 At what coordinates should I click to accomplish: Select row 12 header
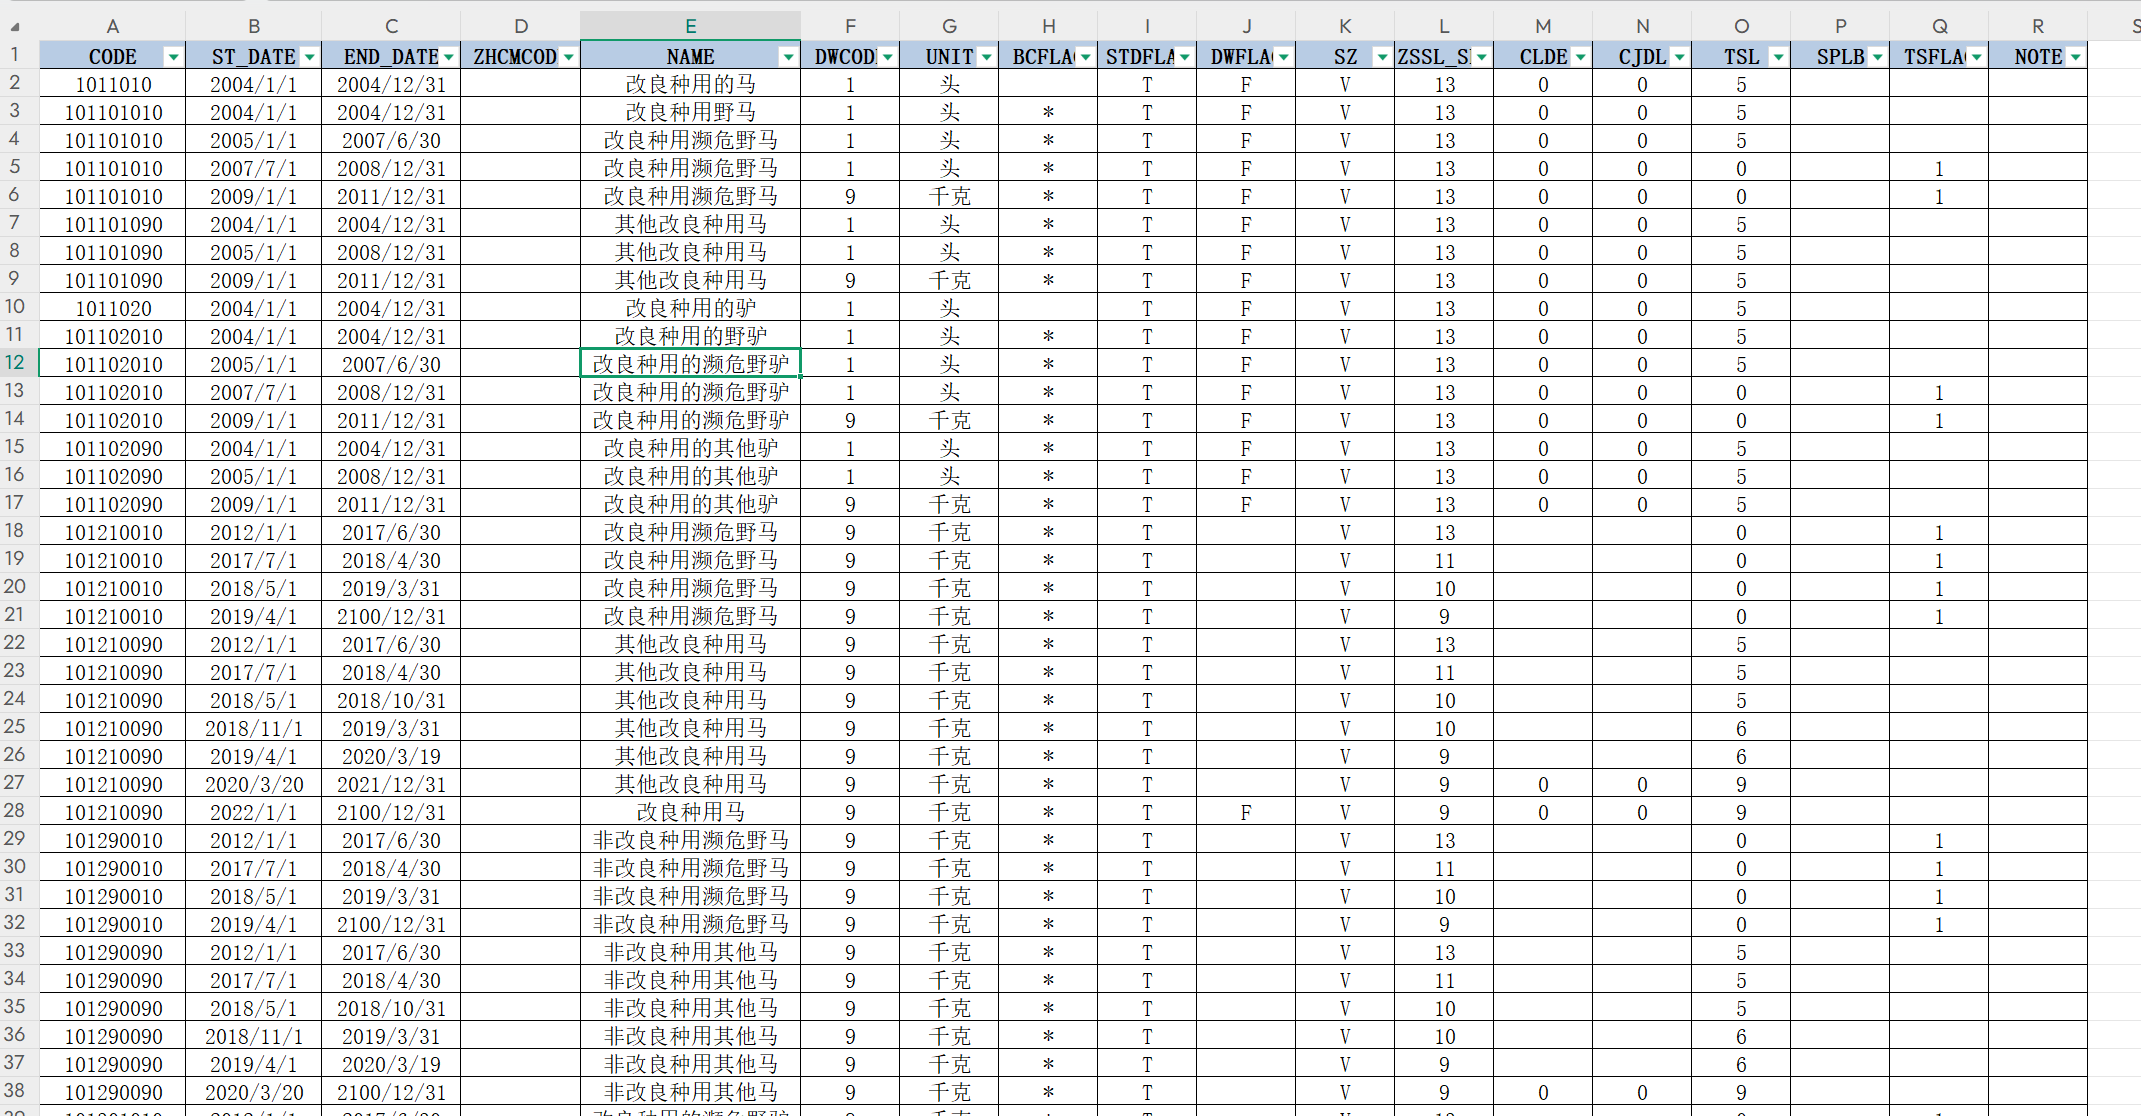[x=15, y=363]
